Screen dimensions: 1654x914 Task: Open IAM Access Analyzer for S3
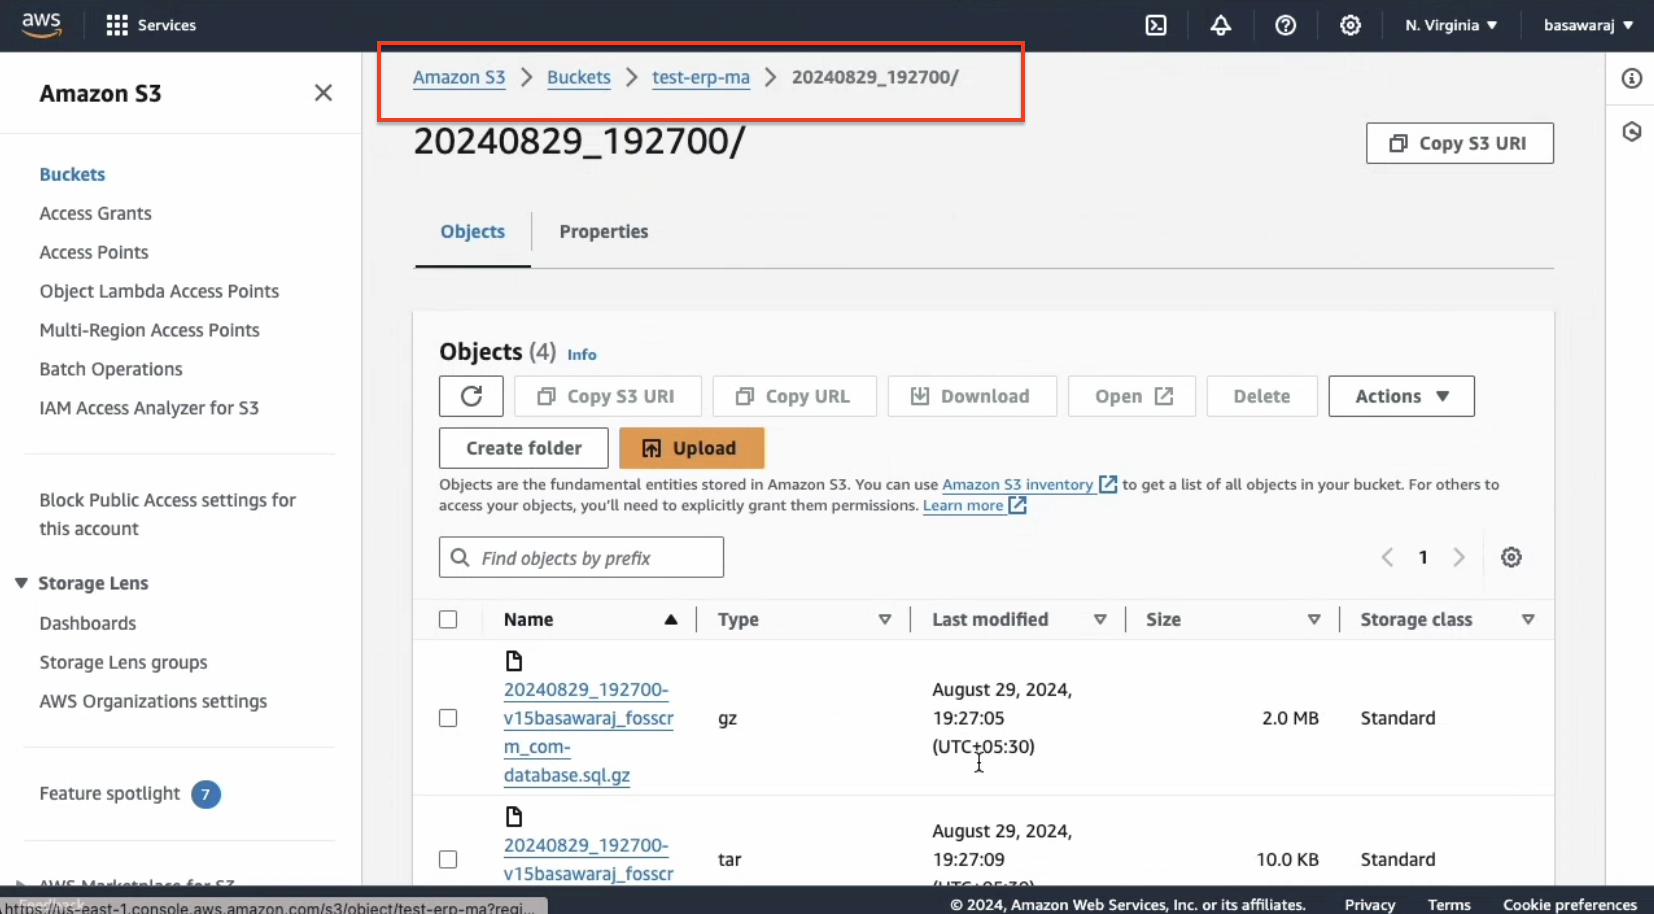pos(149,408)
